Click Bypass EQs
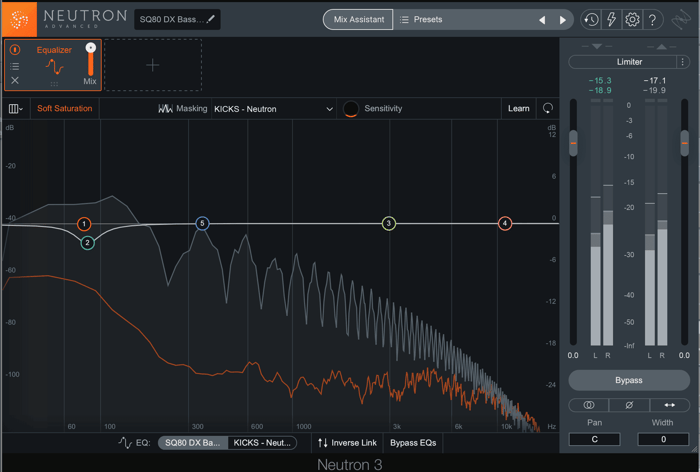This screenshot has width=700, height=472. click(x=413, y=443)
